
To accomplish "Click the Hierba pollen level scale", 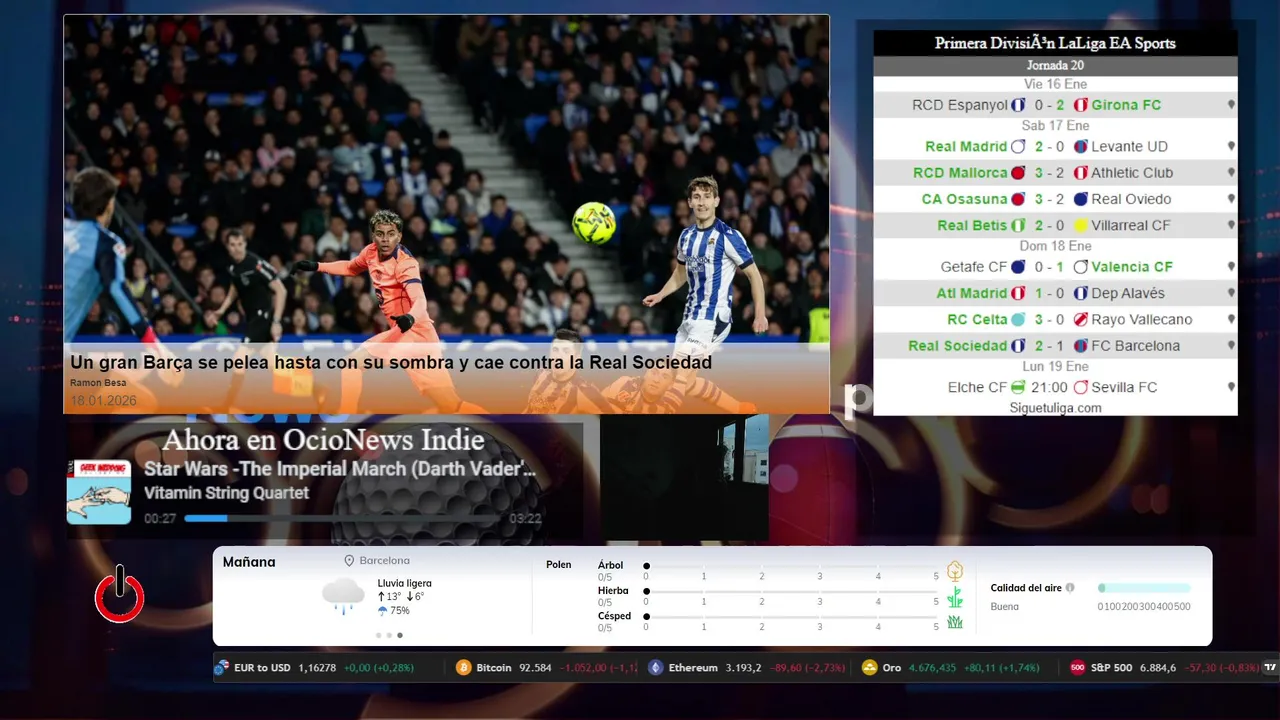I will point(791,592).
